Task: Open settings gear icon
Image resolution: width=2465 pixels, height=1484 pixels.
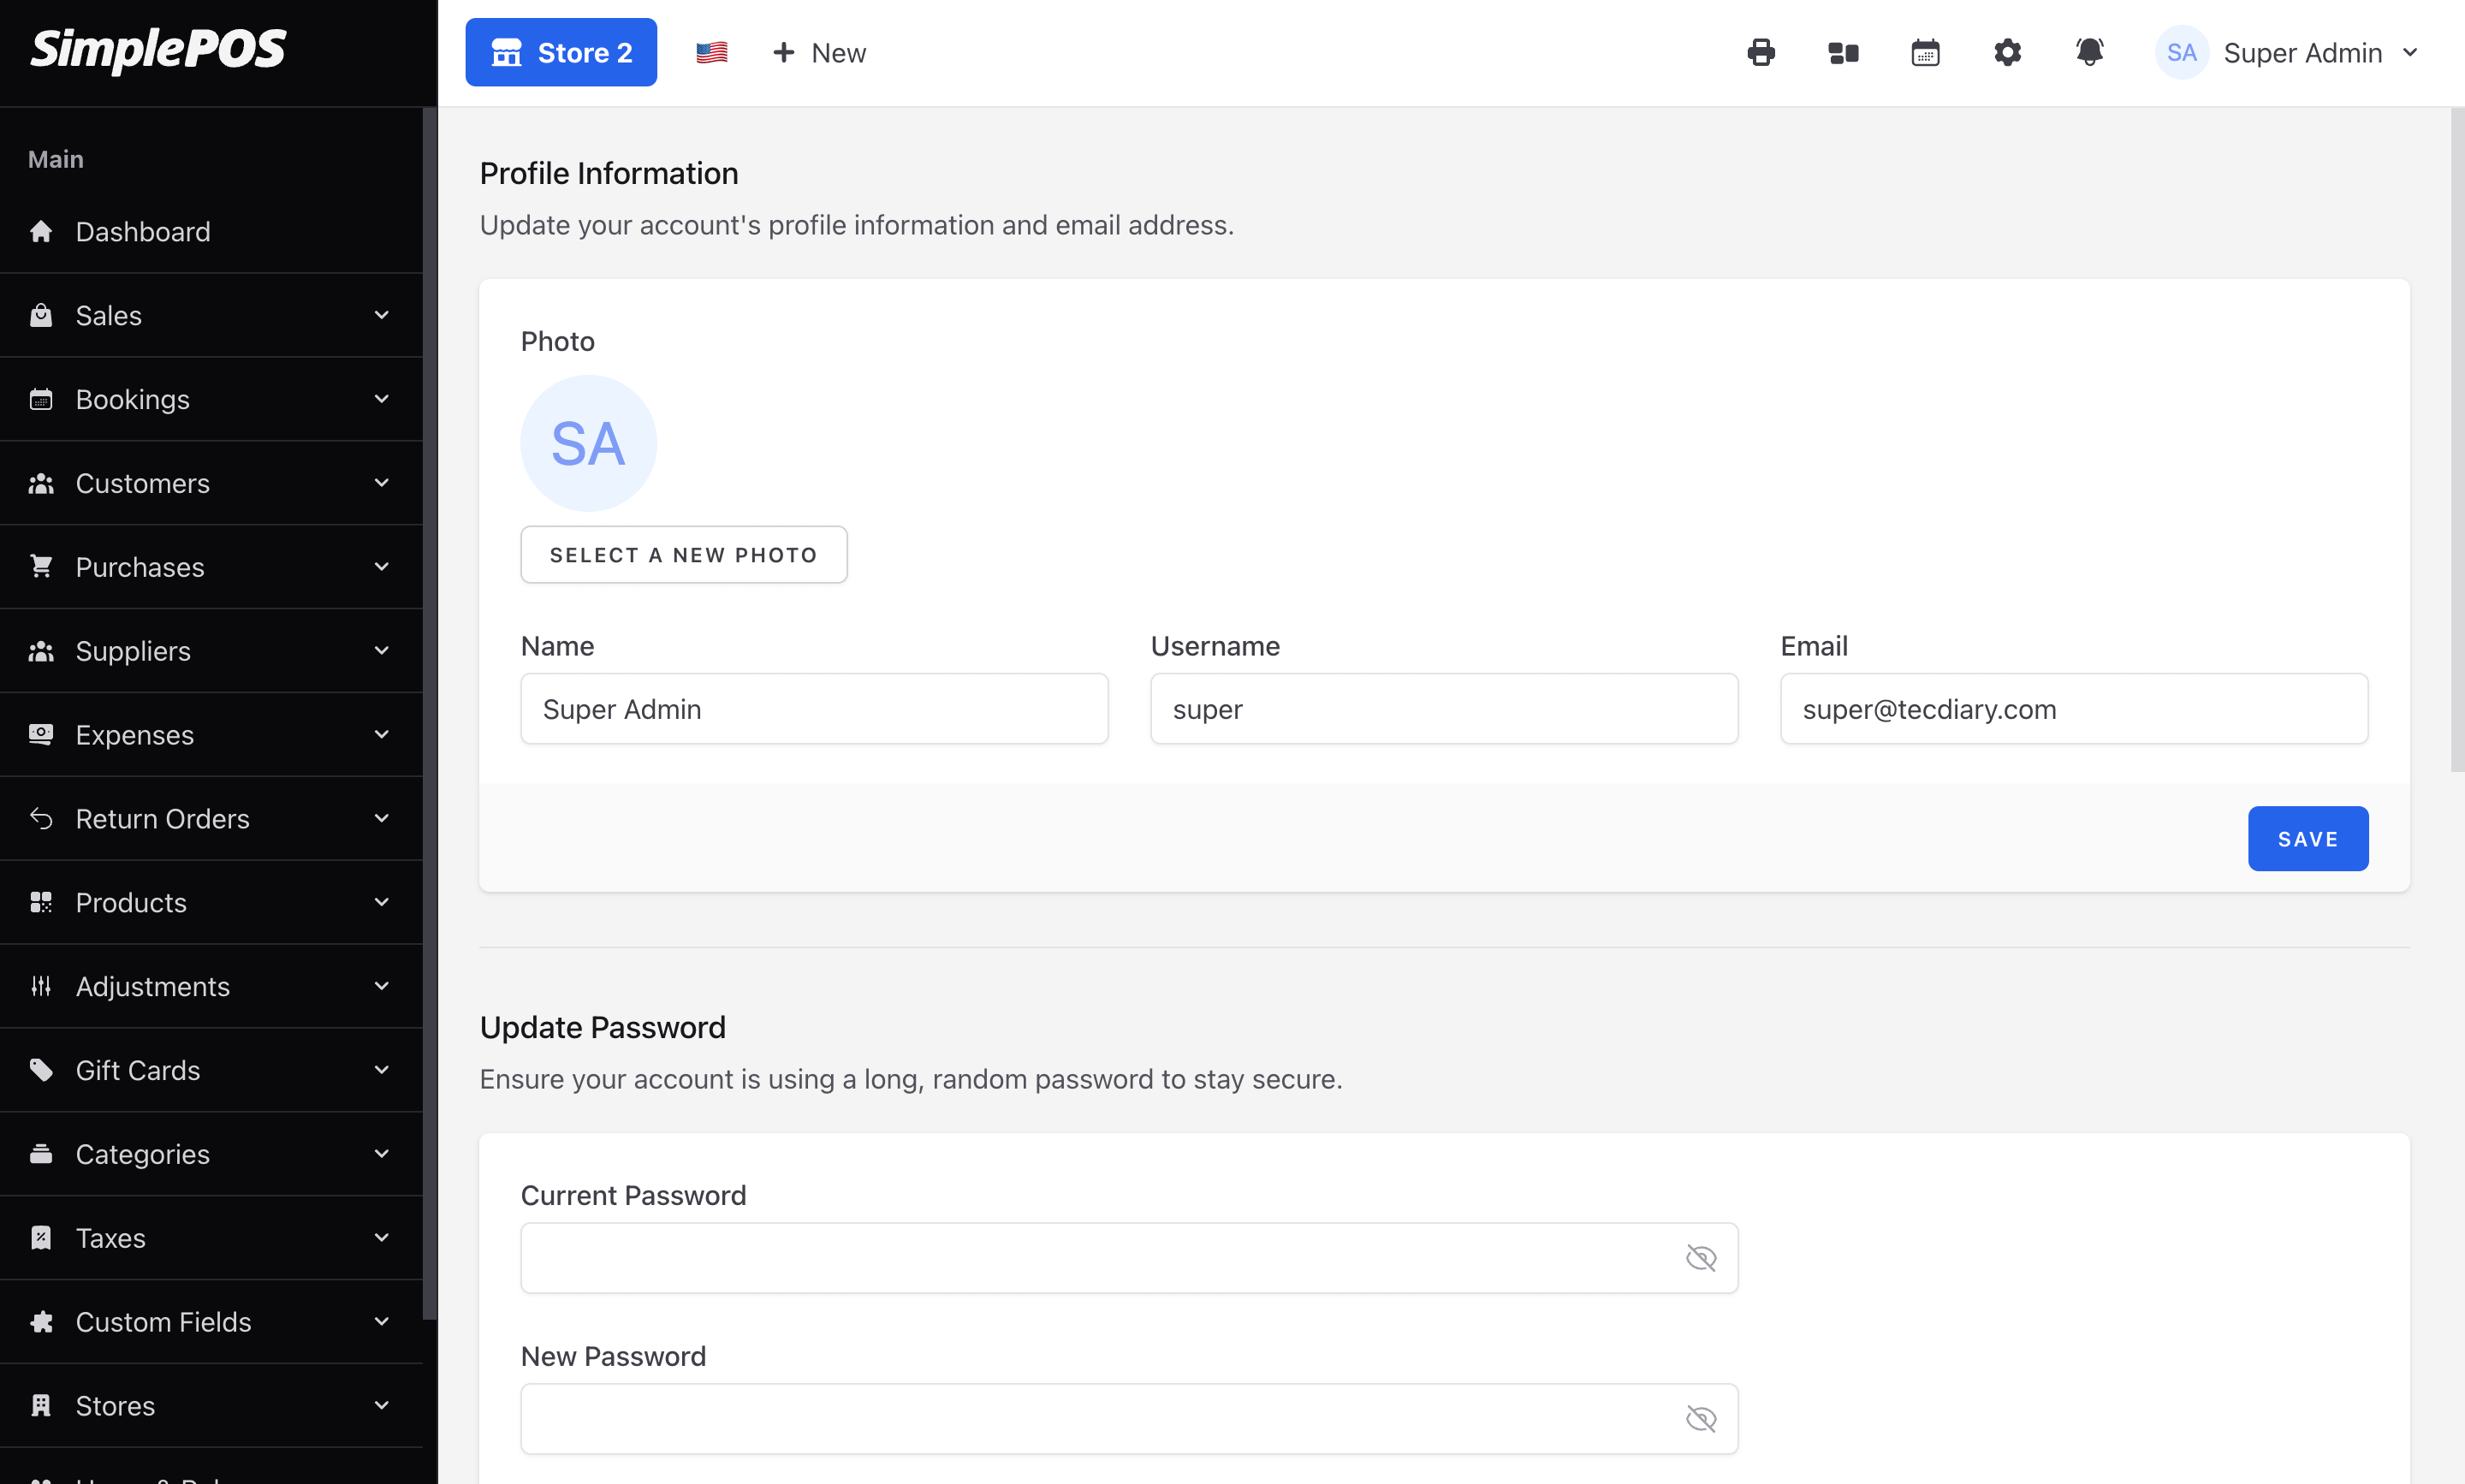Action: (2007, 52)
